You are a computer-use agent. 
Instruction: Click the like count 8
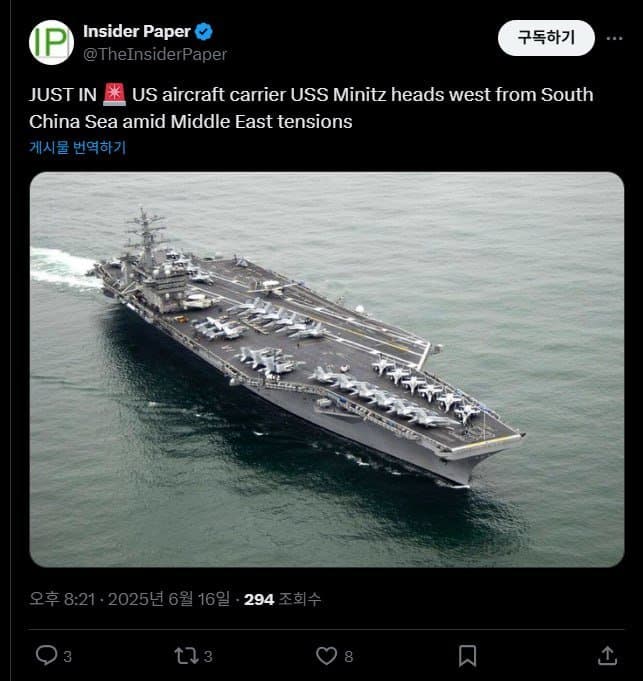click(349, 656)
